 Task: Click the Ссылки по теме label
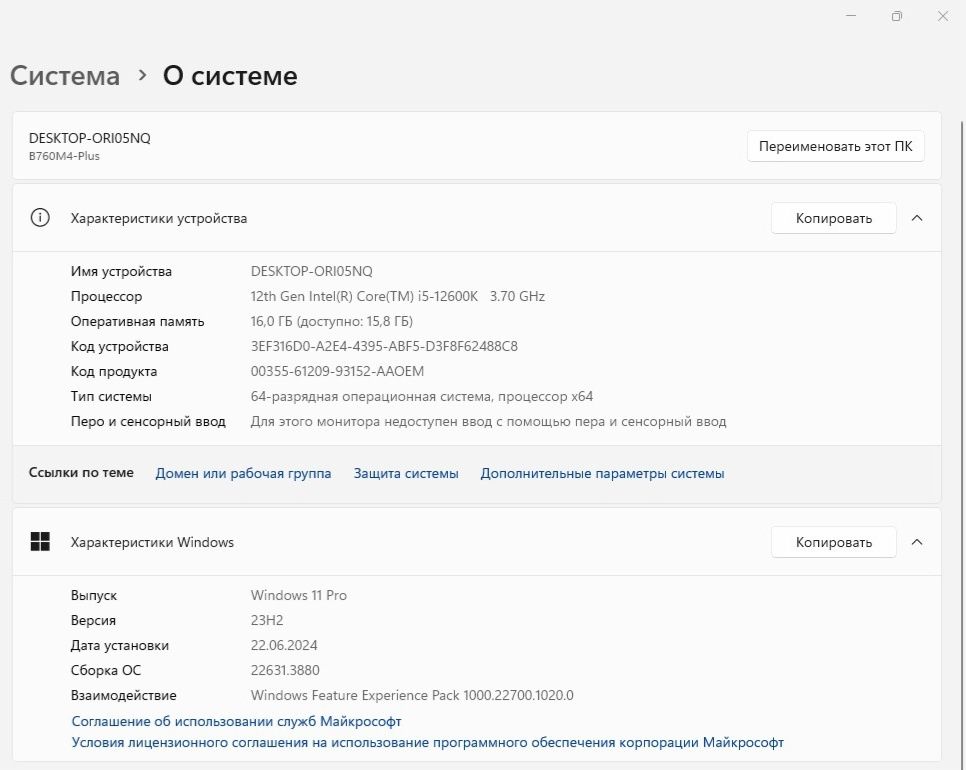point(81,472)
